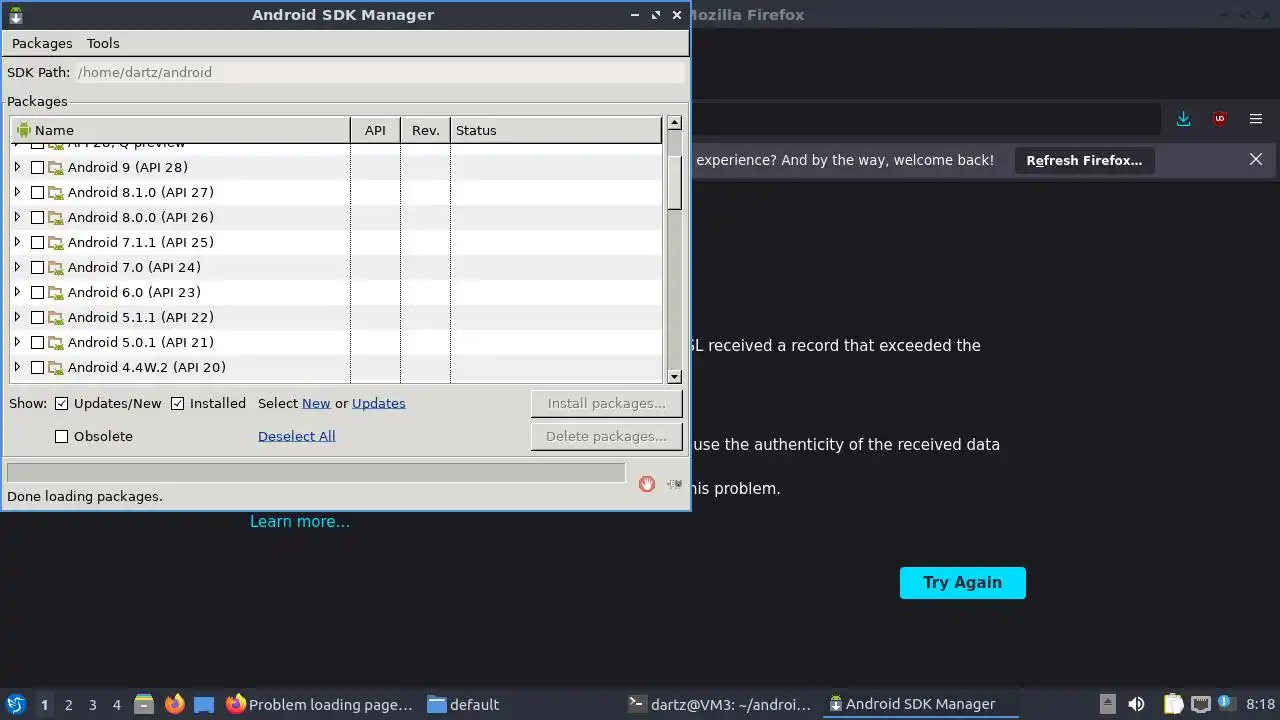Expand the Android 5.0.1 (API 21) node
The height and width of the screenshot is (720, 1280).
point(17,342)
